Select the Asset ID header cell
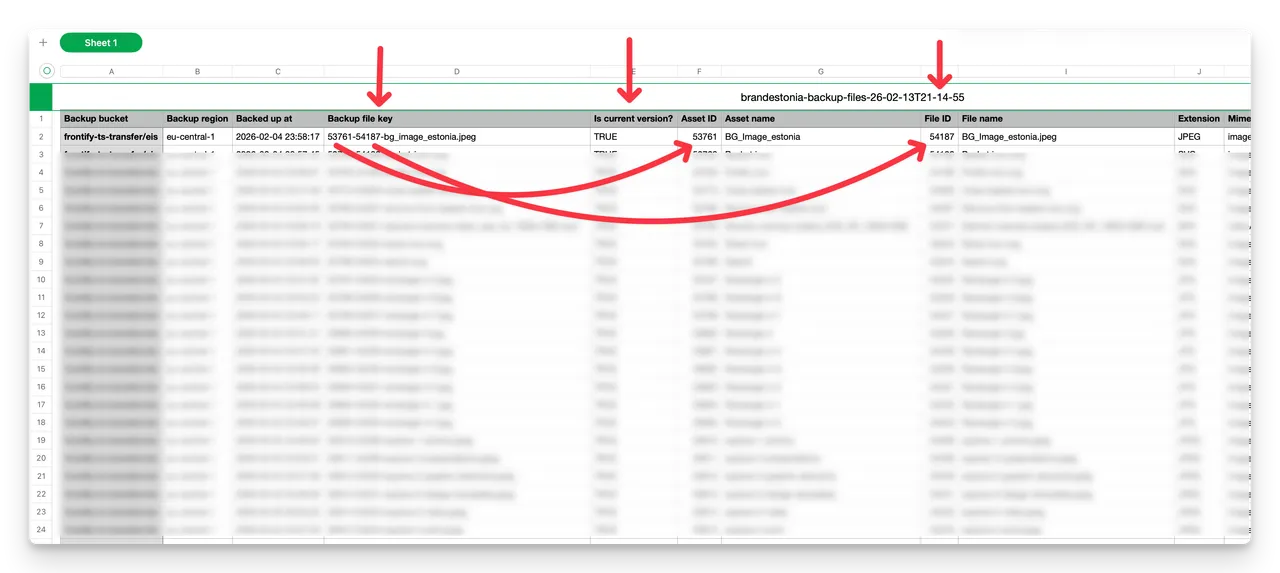Image resolution: width=1280 pixels, height=573 pixels. coord(699,119)
